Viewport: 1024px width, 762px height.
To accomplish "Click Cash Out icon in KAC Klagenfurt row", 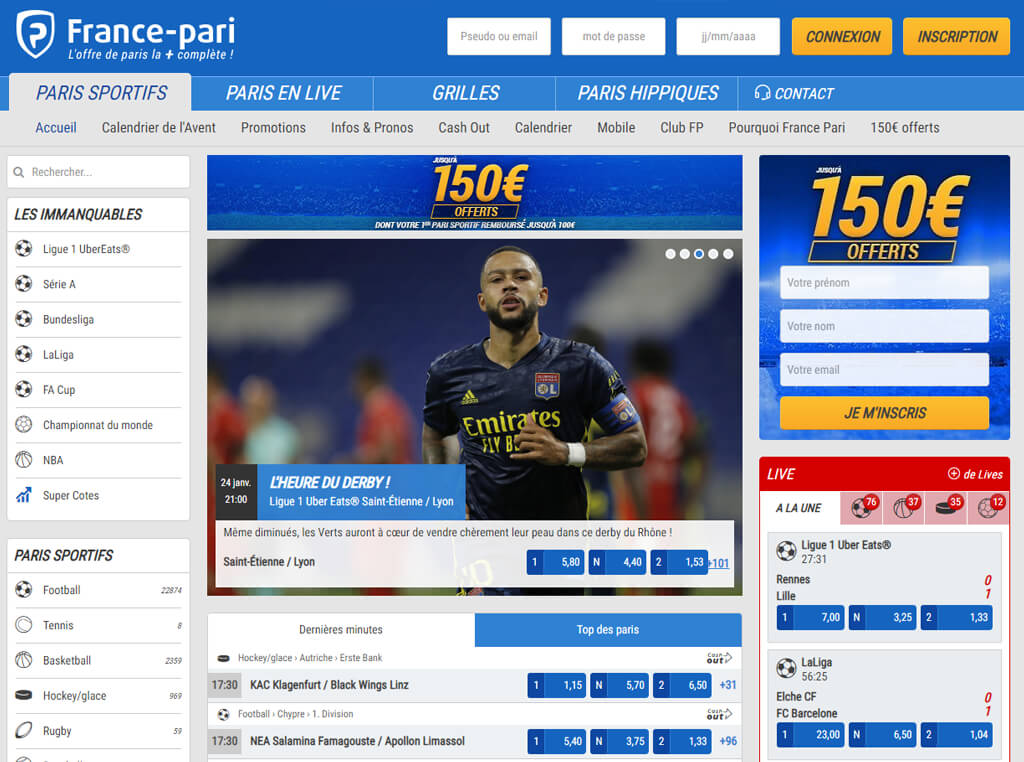I will click(x=720, y=658).
